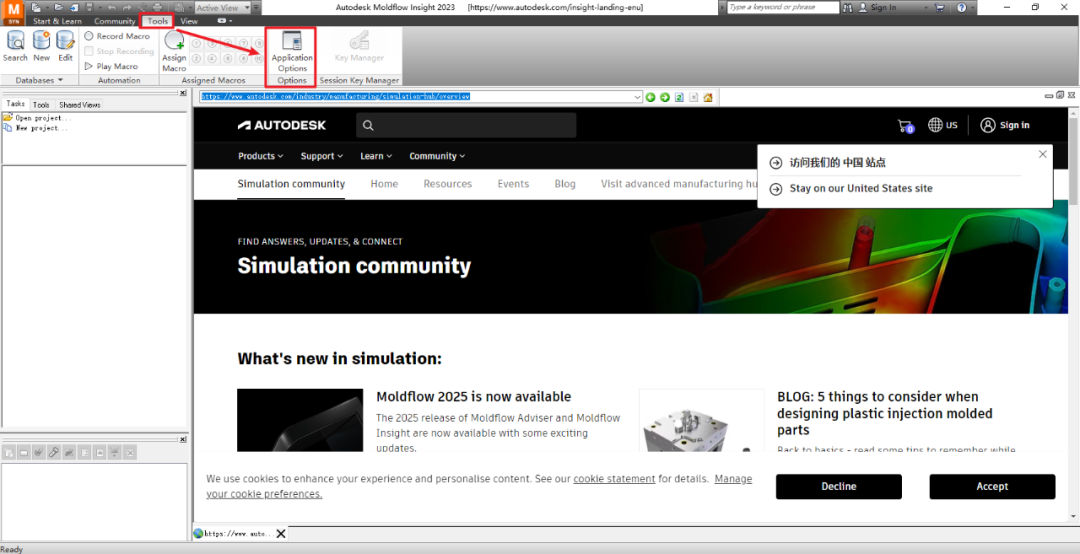Click the binoculars search icon
The height and width of the screenshot is (554, 1080).
click(847, 8)
